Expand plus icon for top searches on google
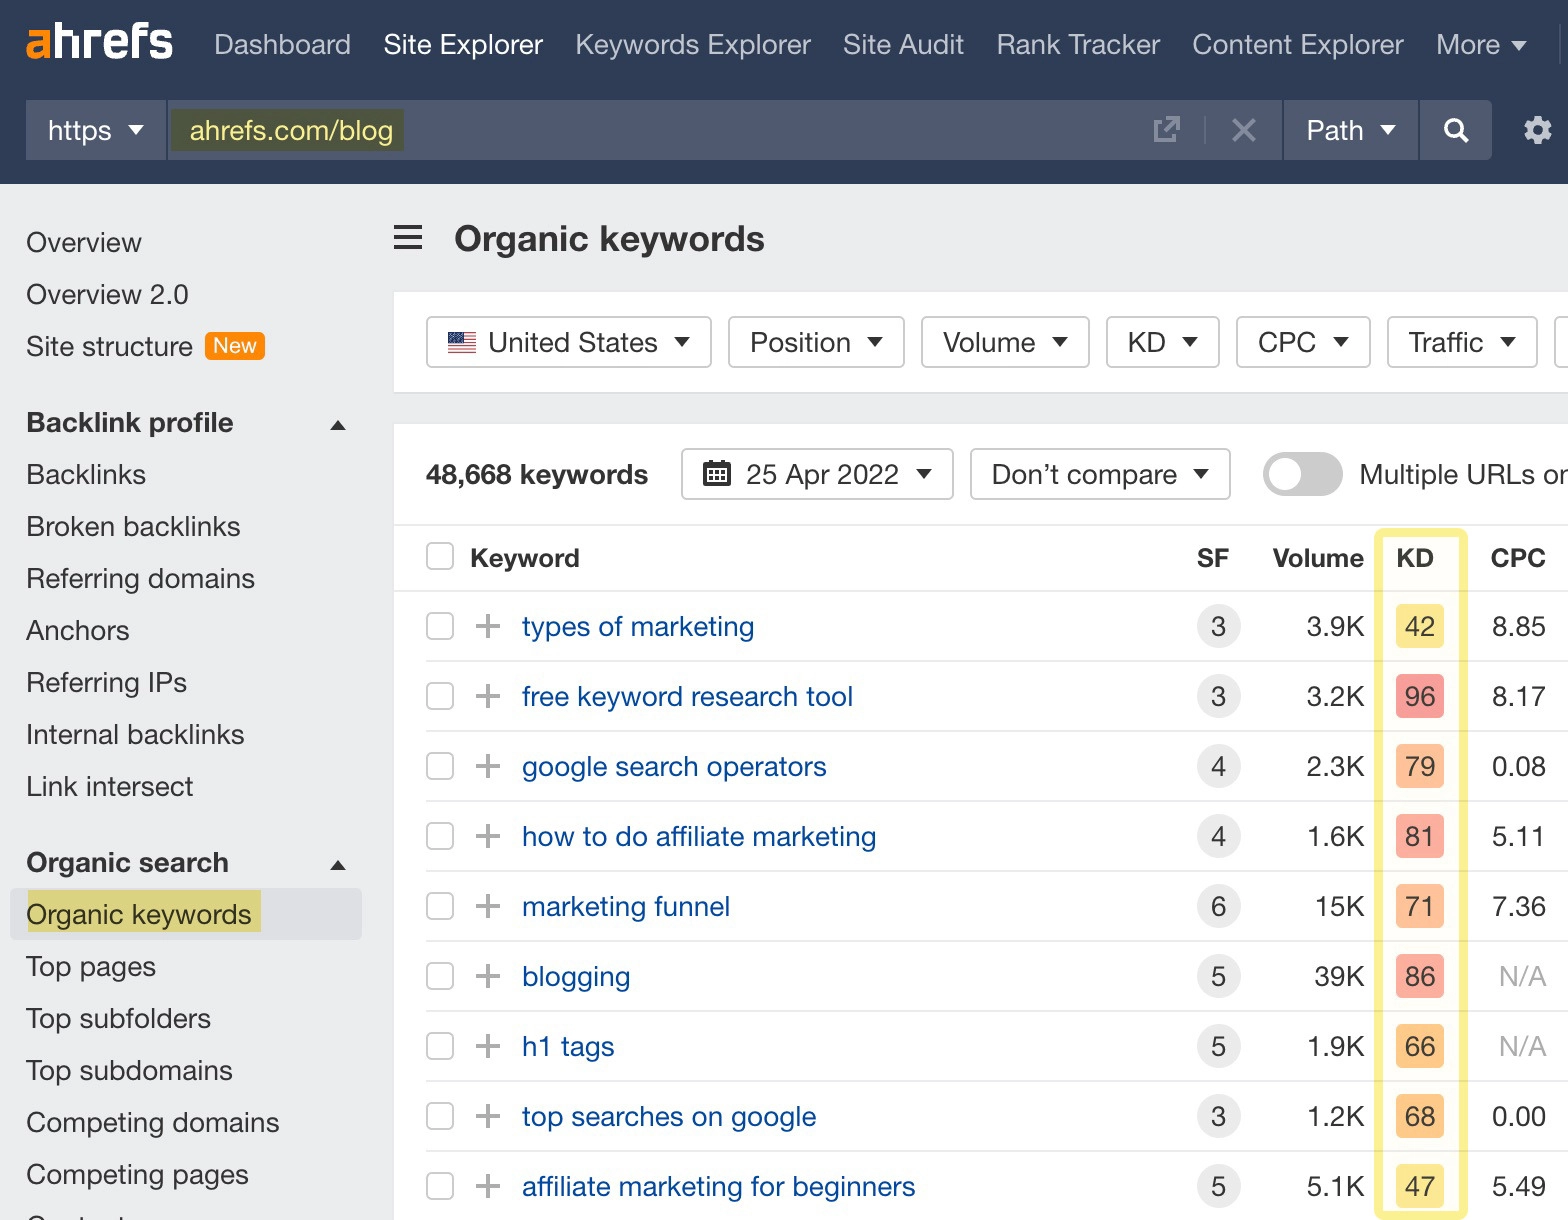The image size is (1568, 1220). pos(488,1116)
